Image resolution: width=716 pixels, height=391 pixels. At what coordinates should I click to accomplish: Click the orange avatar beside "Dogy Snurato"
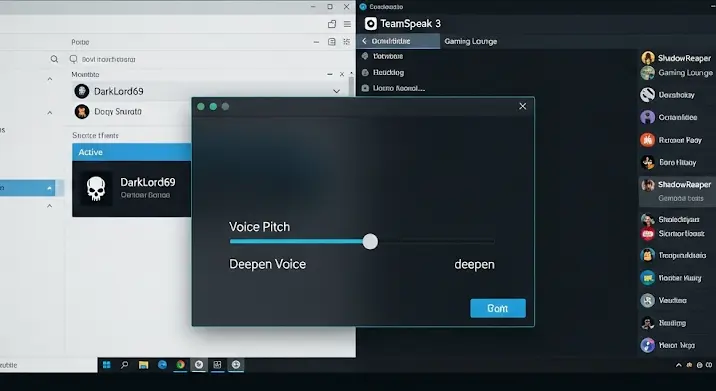click(x=82, y=111)
